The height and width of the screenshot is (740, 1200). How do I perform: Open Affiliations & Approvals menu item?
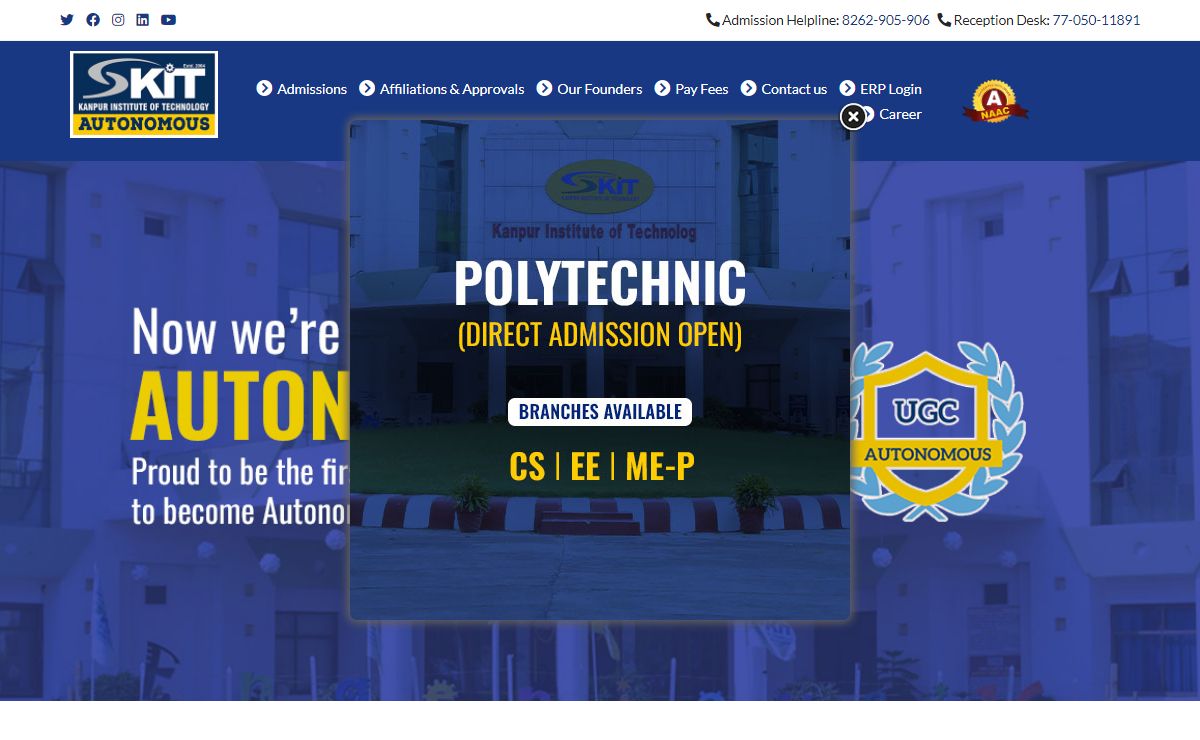pyautogui.click(x=452, y=89)
